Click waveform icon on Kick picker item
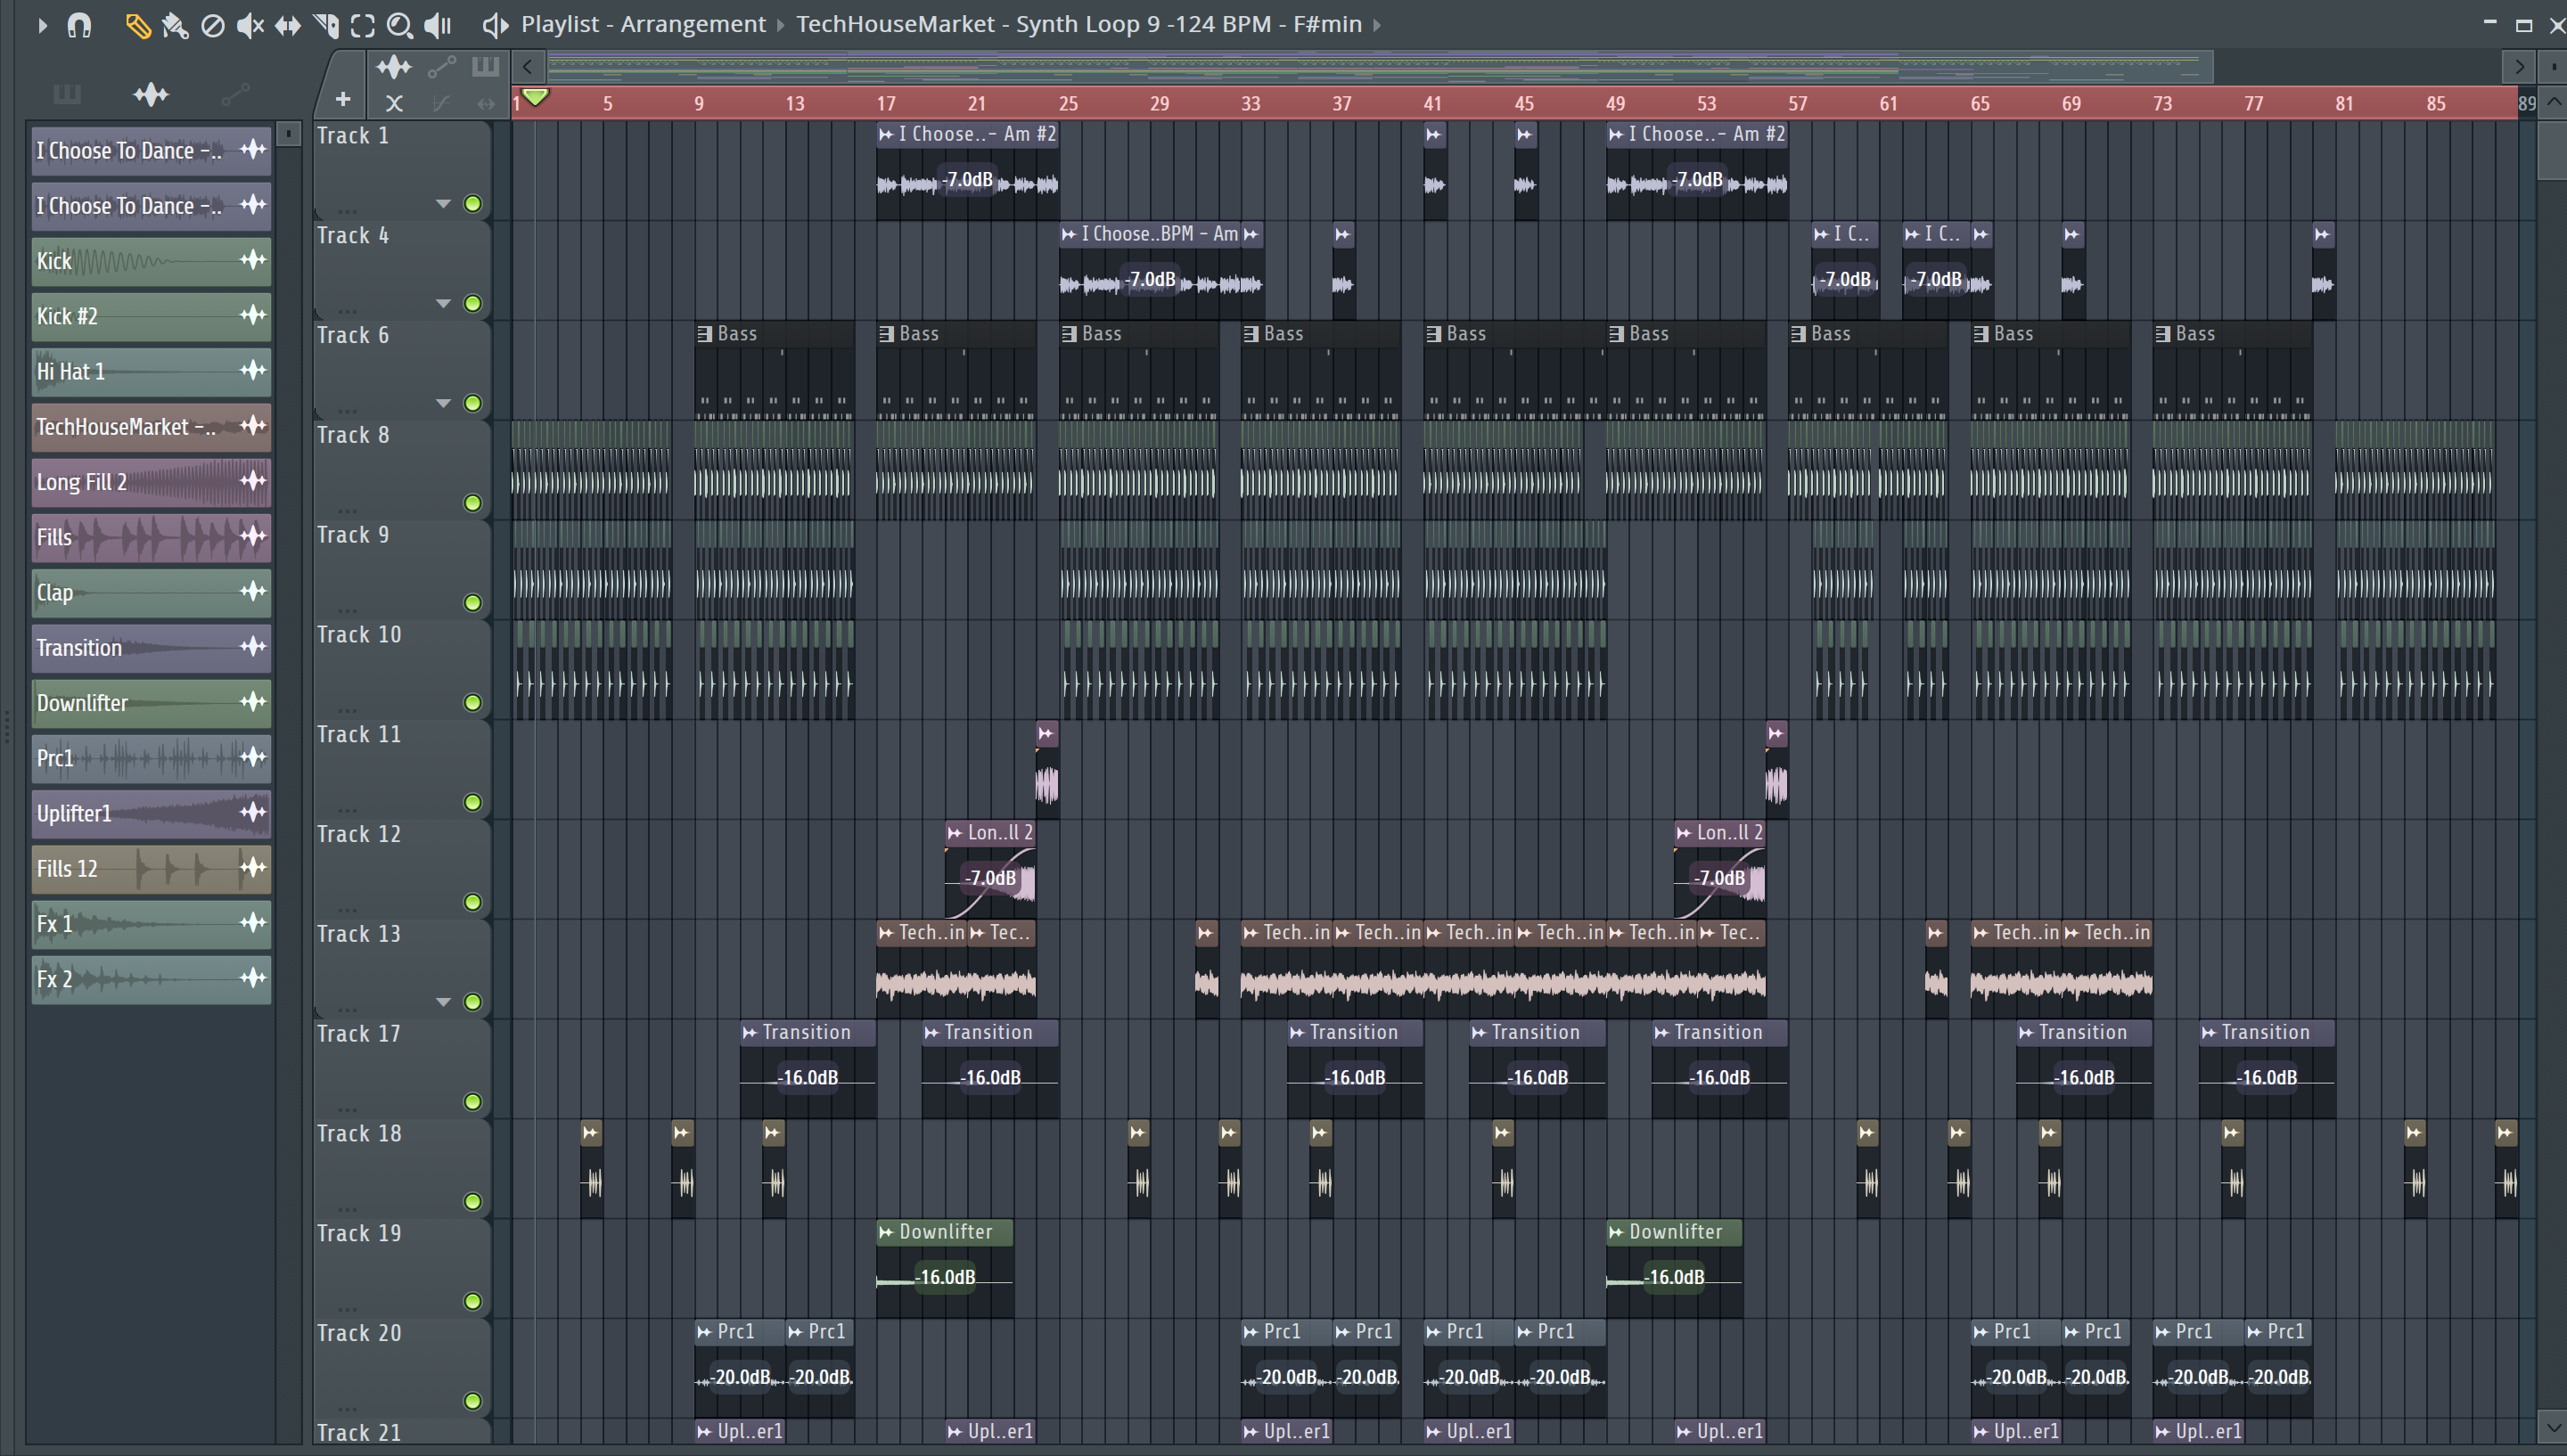This screenshot has height=1456, width=2567. pos(253,260)
